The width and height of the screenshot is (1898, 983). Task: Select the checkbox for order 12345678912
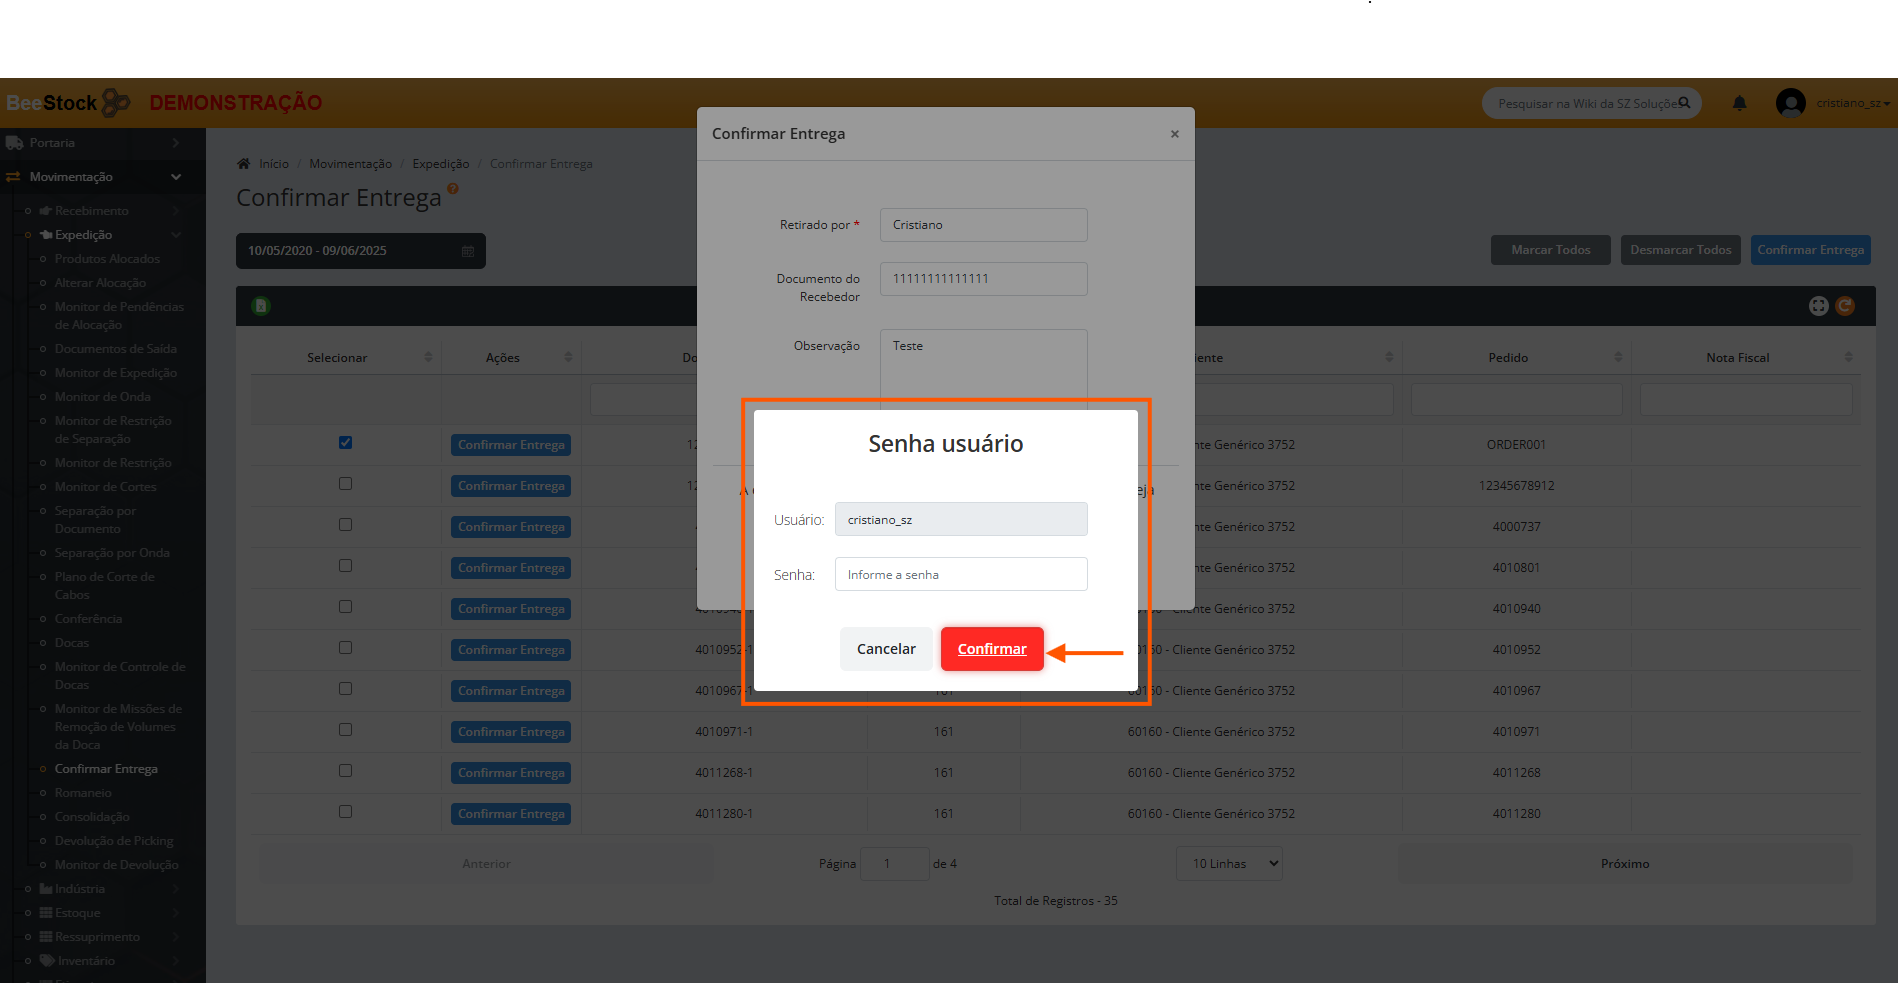[345, 484]
